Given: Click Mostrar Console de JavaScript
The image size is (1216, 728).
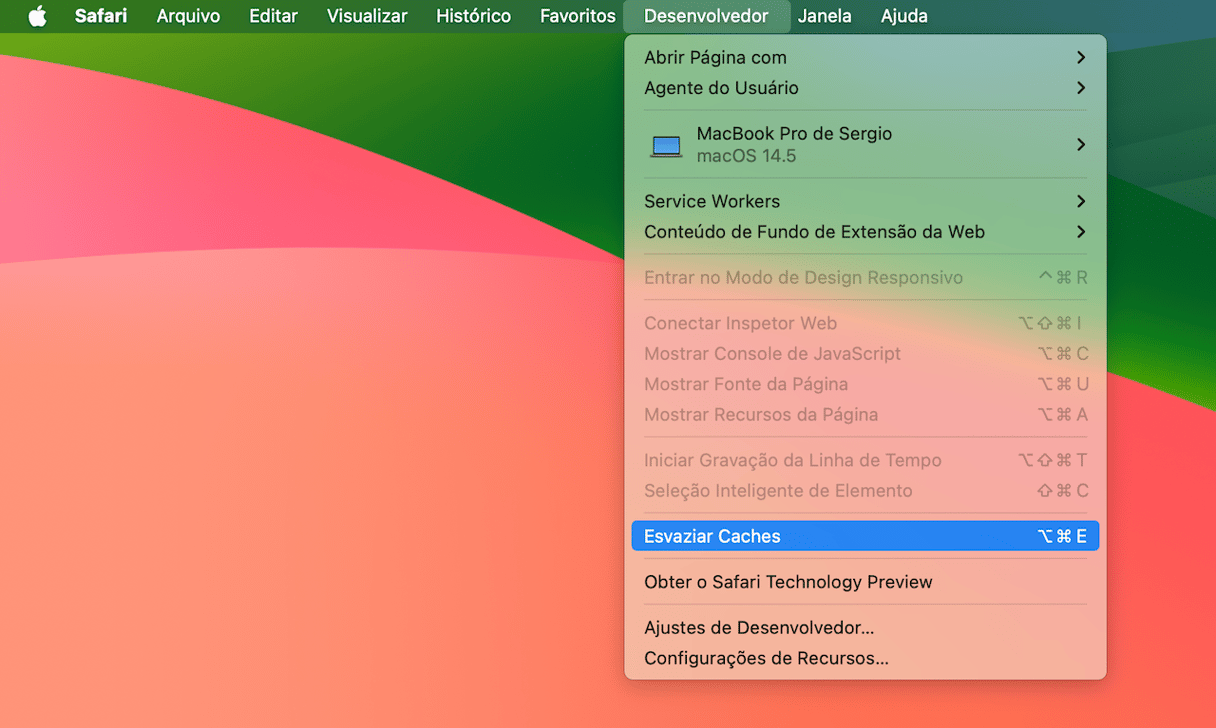Looking at the screenshot, I should click(865, 354).
